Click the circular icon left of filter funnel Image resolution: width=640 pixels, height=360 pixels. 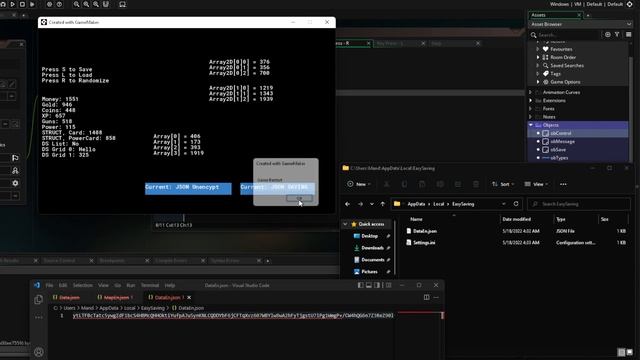(x=608, y=35)
